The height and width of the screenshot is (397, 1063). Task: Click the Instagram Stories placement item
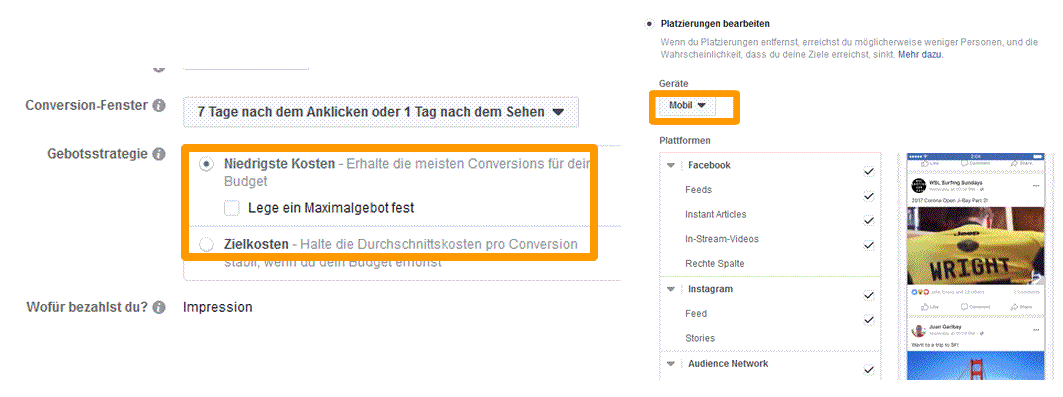tap(700, 338)
